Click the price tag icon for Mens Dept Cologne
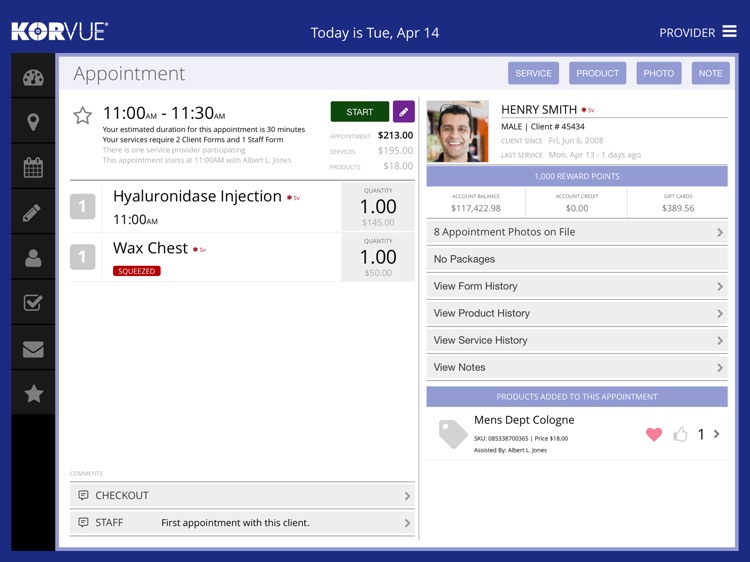 pos(452,434)
